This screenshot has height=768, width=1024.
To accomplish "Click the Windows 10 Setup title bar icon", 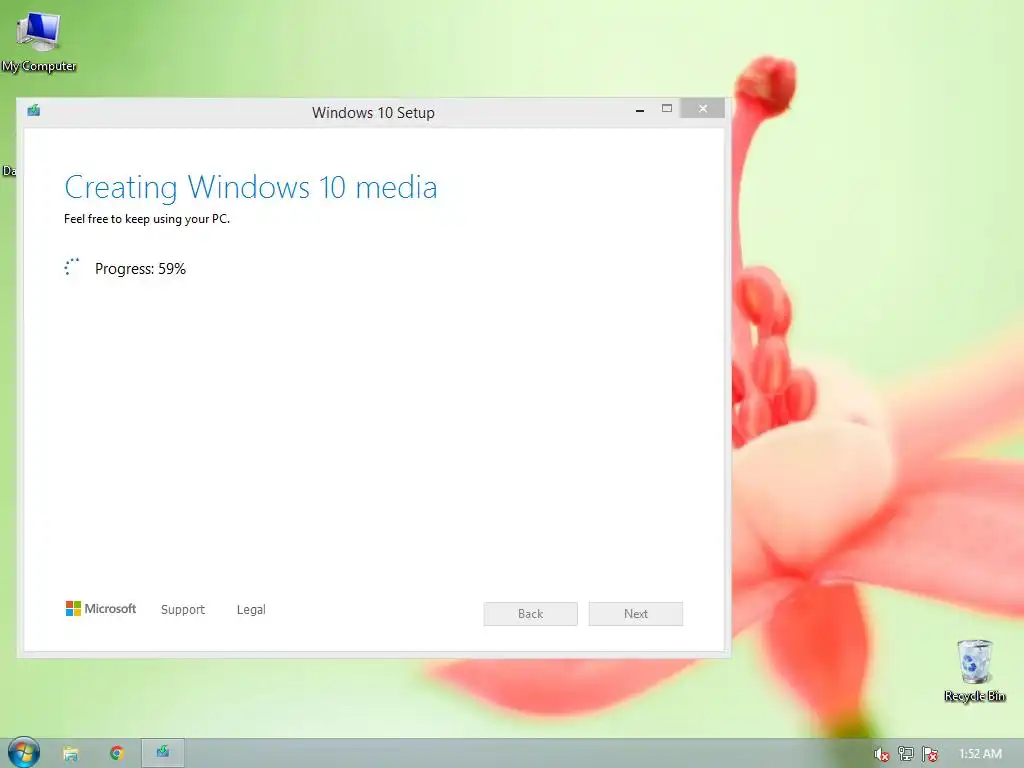I will [34, 110].
